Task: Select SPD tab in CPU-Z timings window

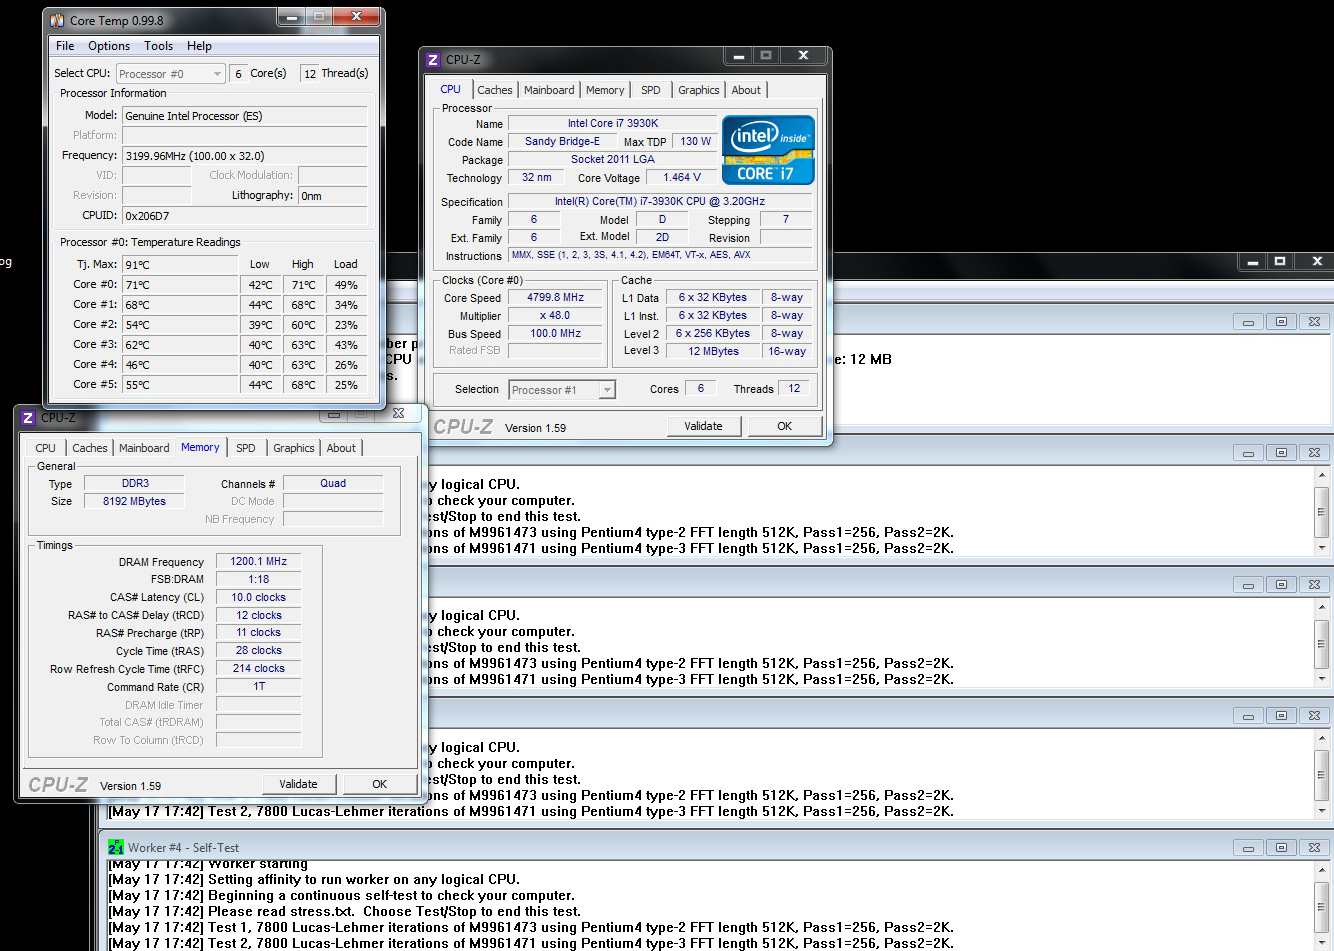Action: point(246,448)
